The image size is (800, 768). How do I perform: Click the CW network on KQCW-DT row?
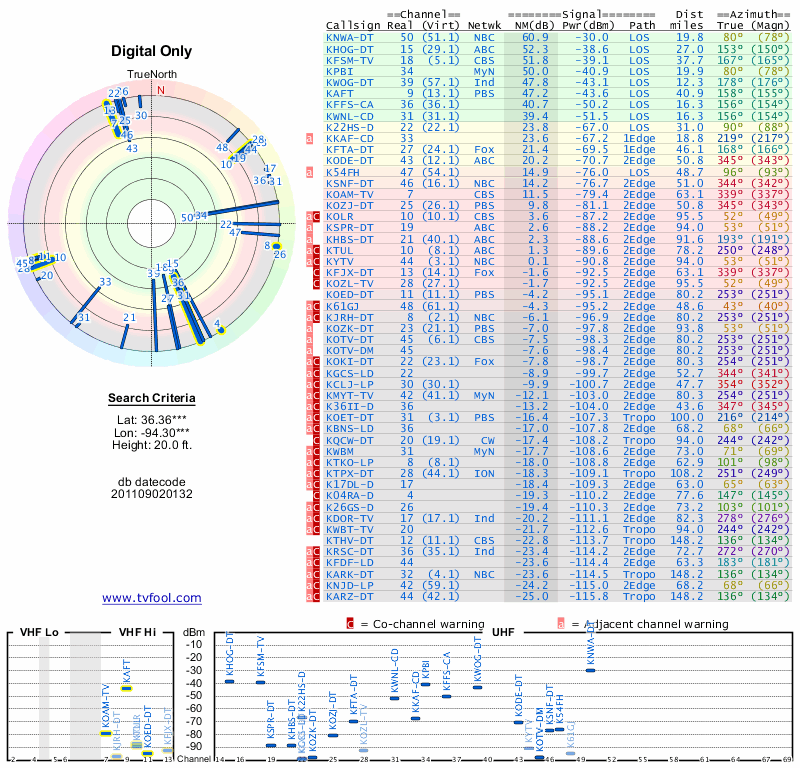point(487,440)
